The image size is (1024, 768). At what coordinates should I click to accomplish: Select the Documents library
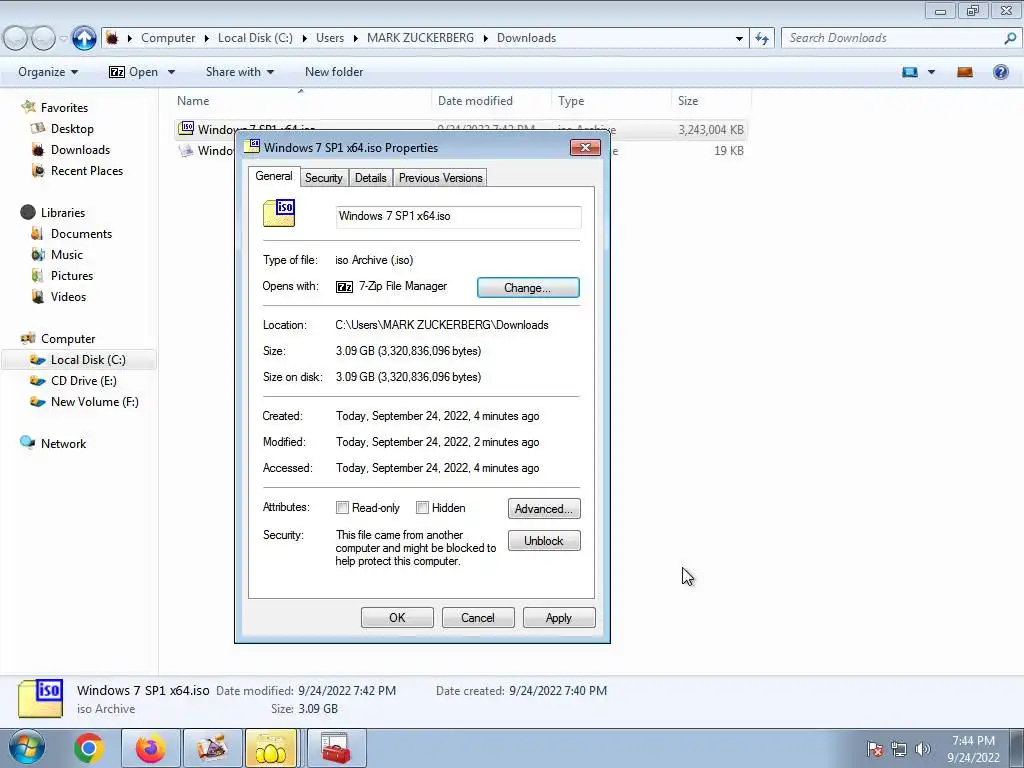(x=81, y=234)
